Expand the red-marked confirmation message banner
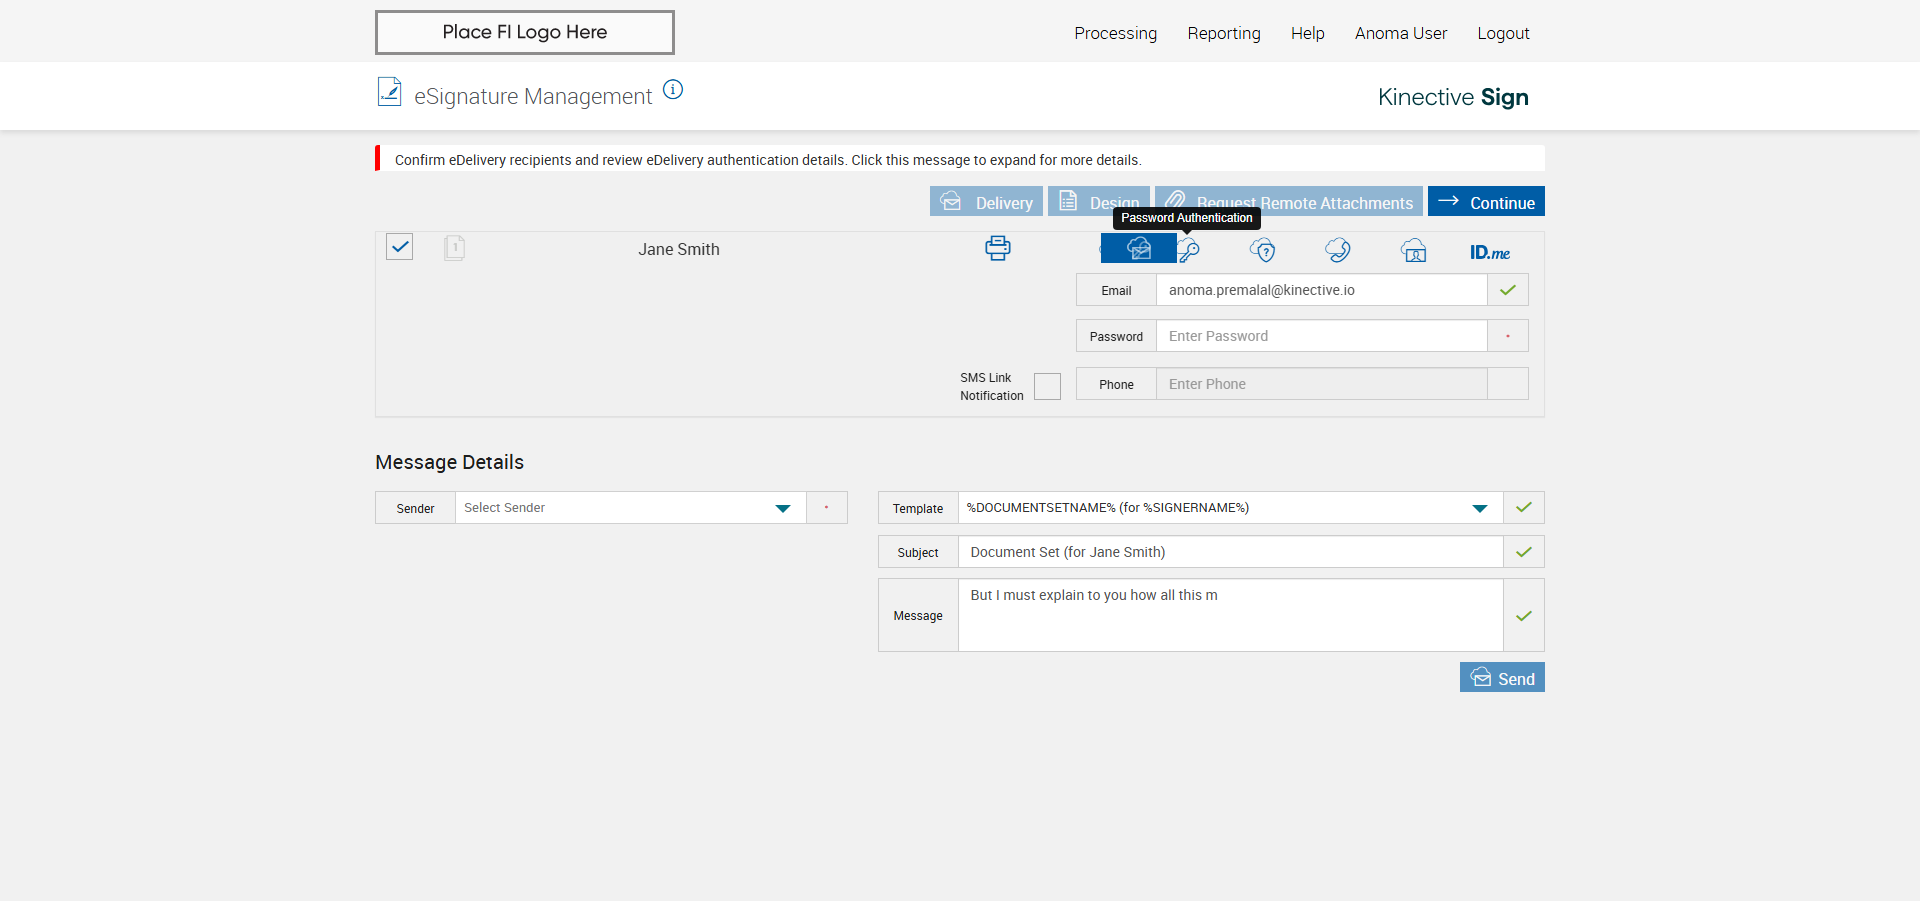Viewport: 1920px width, 901px height. (x=767, y=160)
